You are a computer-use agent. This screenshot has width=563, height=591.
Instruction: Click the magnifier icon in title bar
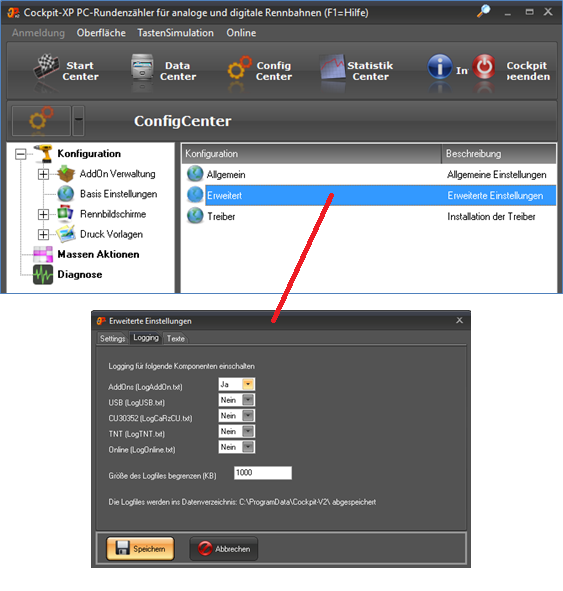point(483,11)
